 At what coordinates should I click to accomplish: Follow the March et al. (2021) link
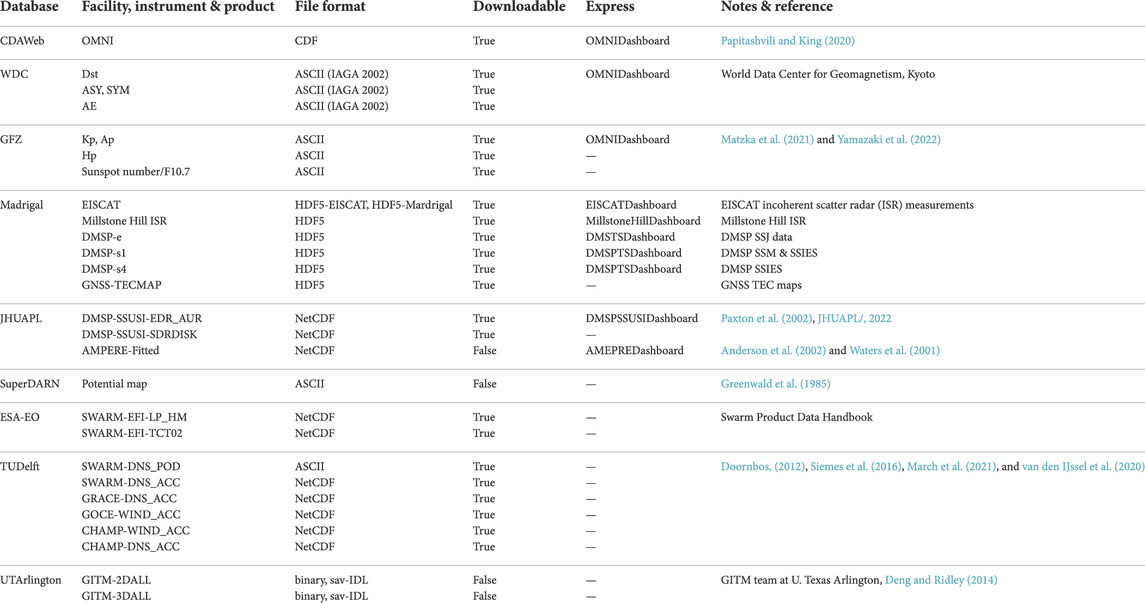click(951, 466)
